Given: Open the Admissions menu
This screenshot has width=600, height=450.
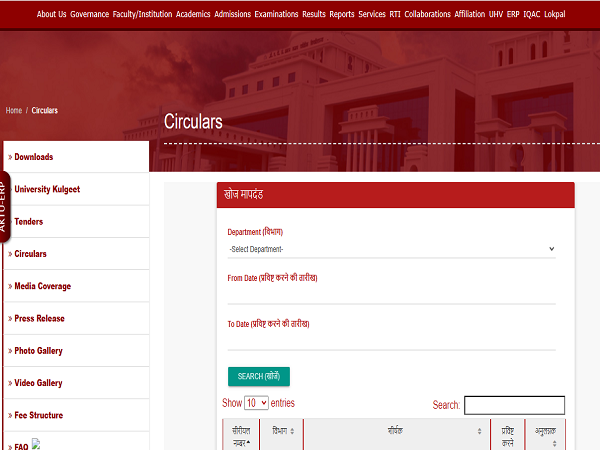Looking at the screenshot, I should pos(232,14).
